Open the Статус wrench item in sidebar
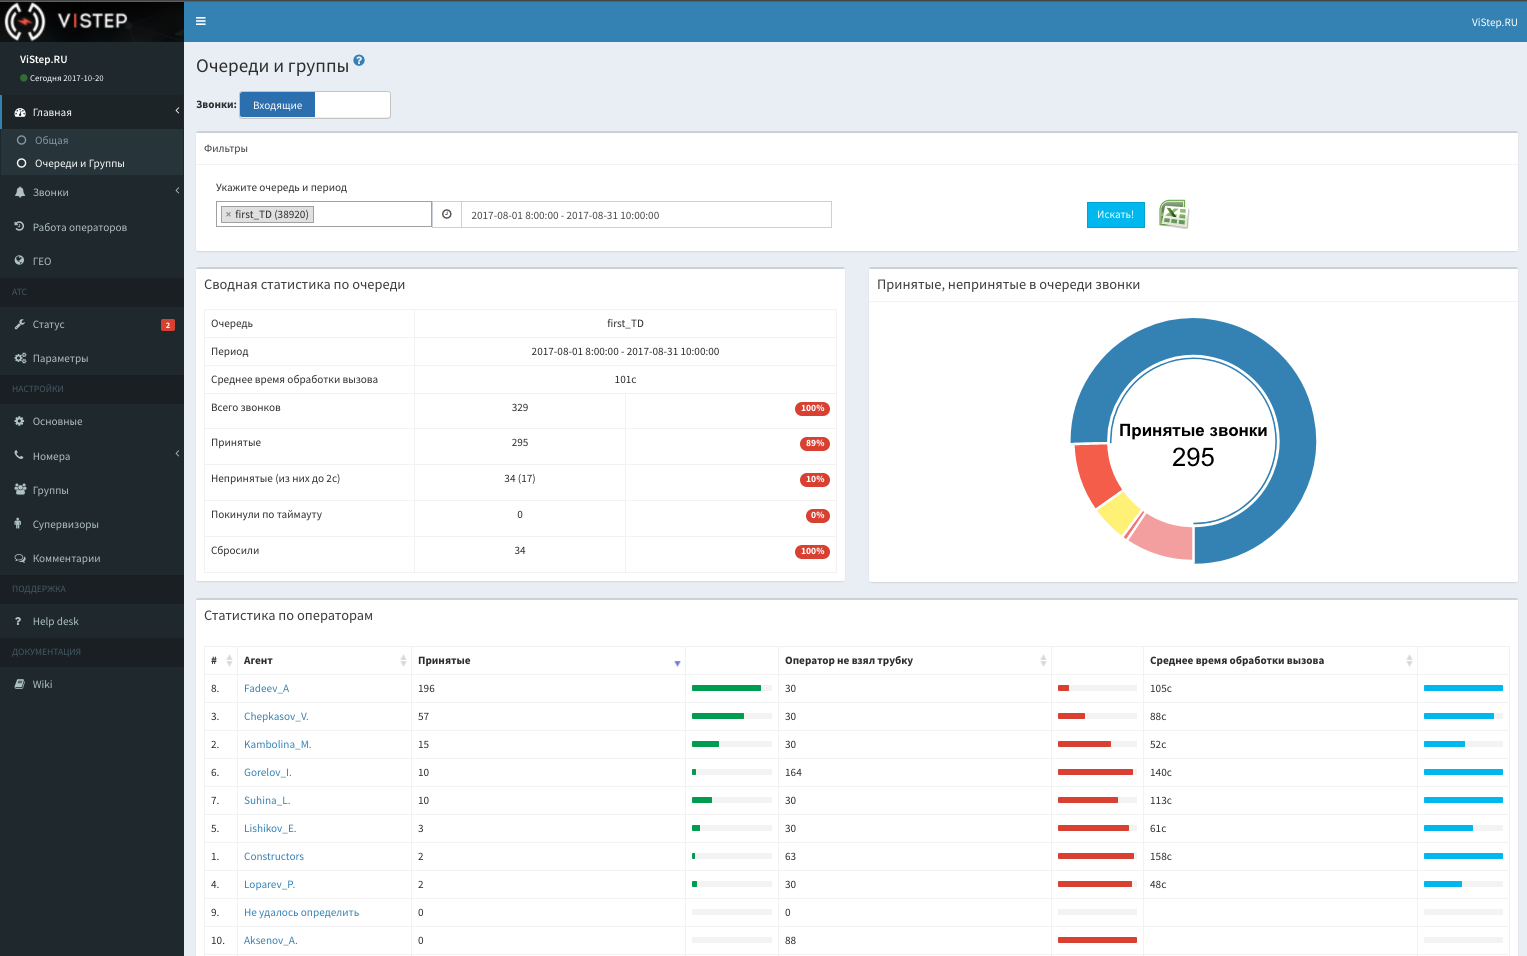The image size is (1527, 956). point(48,324)
